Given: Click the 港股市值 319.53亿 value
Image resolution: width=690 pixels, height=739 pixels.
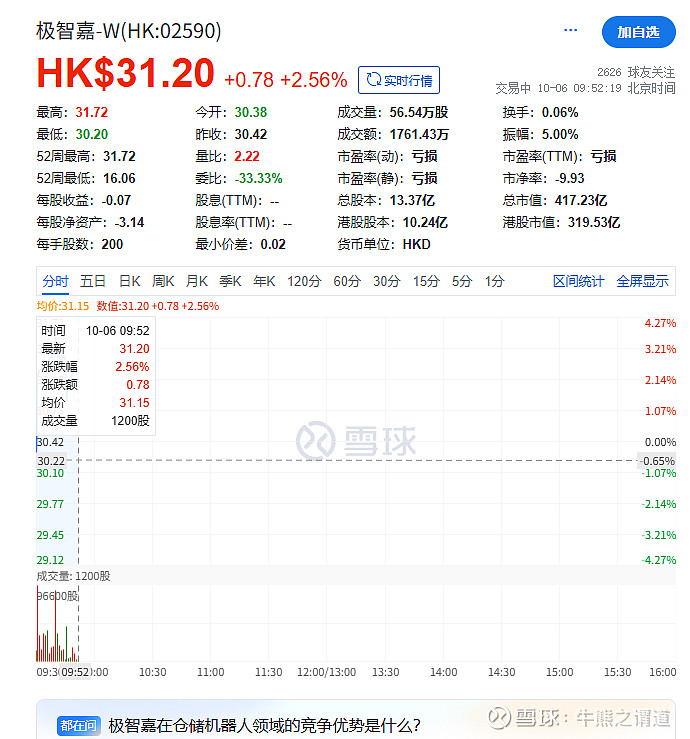Looking at the screenshot, I should coord(594,222).
